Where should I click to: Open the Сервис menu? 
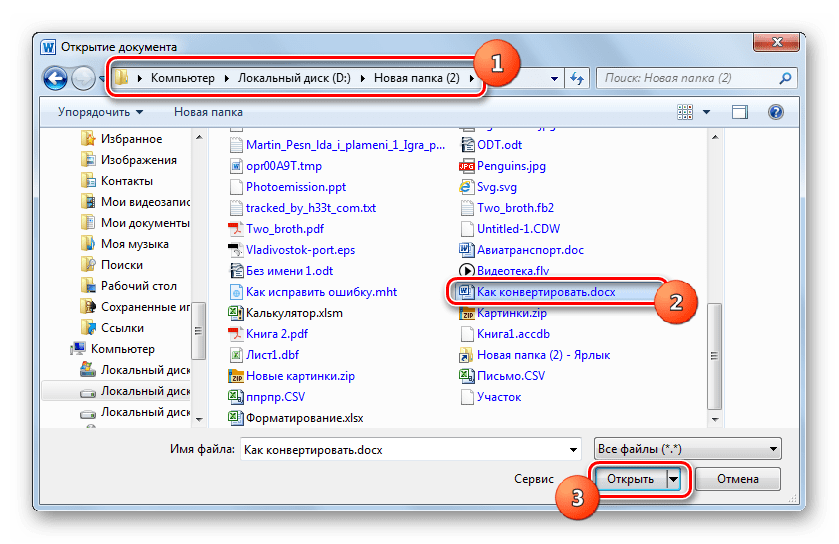pyautogui.click(x=533, y=479)
